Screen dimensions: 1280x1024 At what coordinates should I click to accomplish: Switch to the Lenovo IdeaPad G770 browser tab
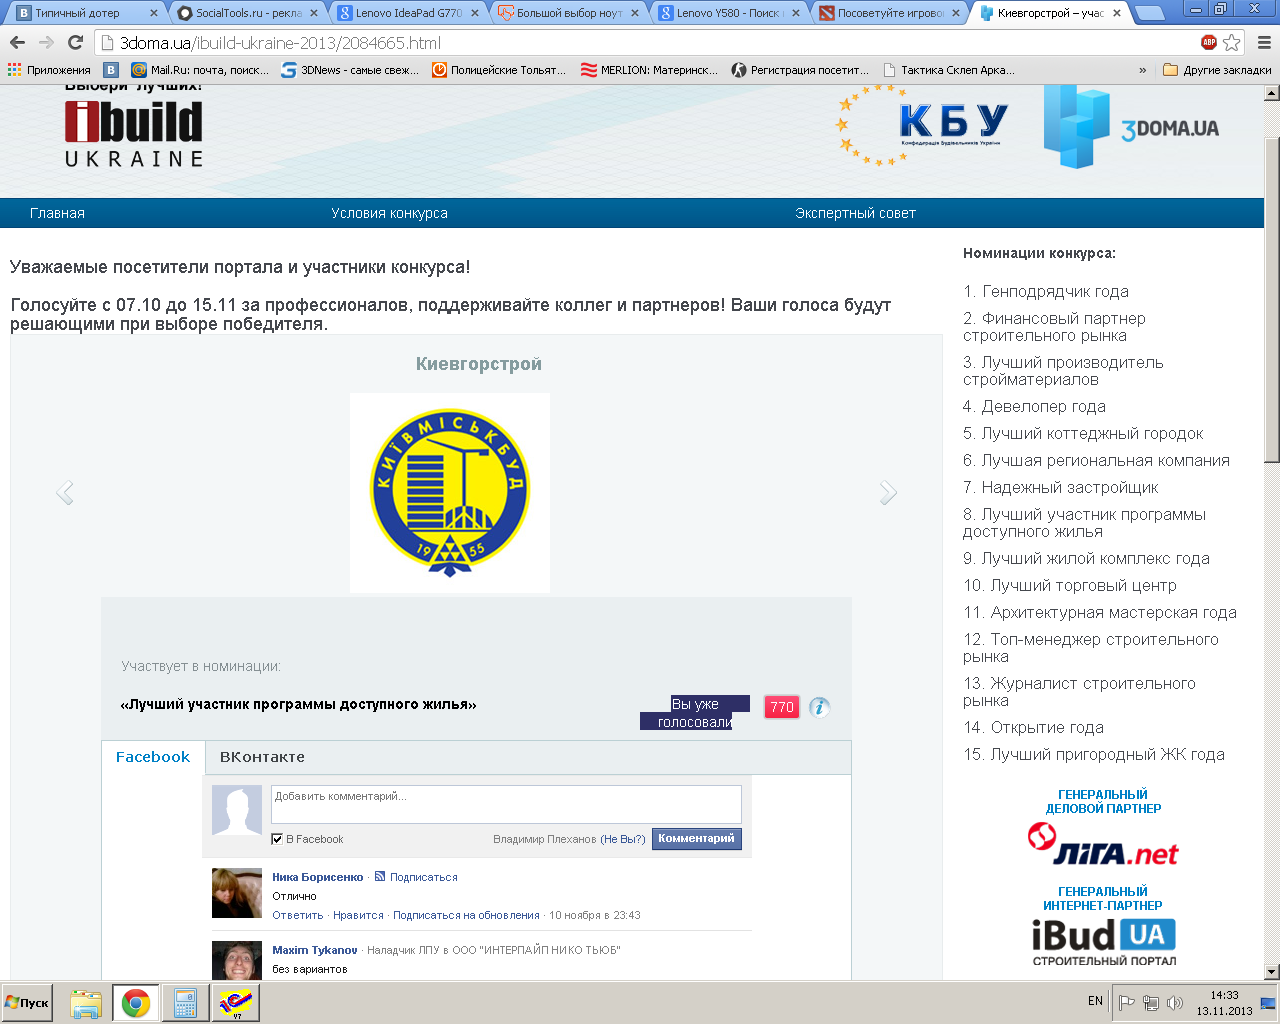pos(408,13)
